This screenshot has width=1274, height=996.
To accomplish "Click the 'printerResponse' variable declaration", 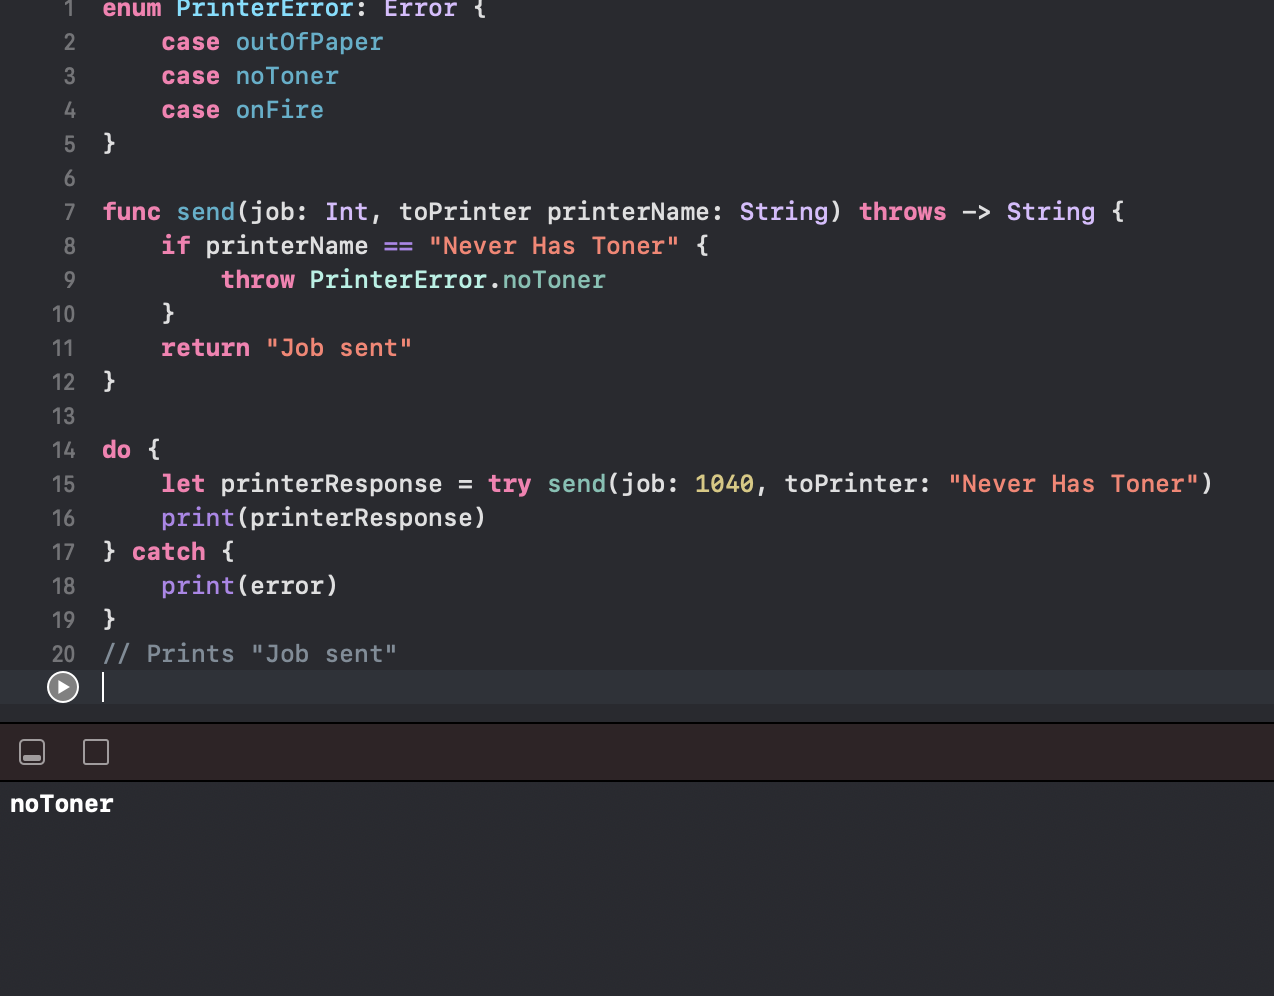I will pyautogui.click(x=331, y=484).
